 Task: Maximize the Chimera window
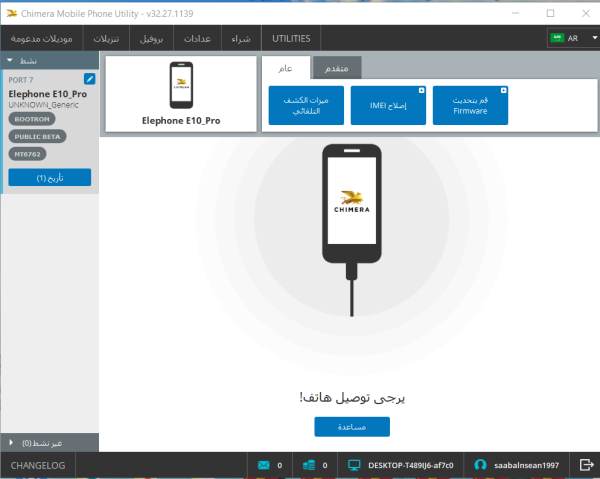pos(550,13)
